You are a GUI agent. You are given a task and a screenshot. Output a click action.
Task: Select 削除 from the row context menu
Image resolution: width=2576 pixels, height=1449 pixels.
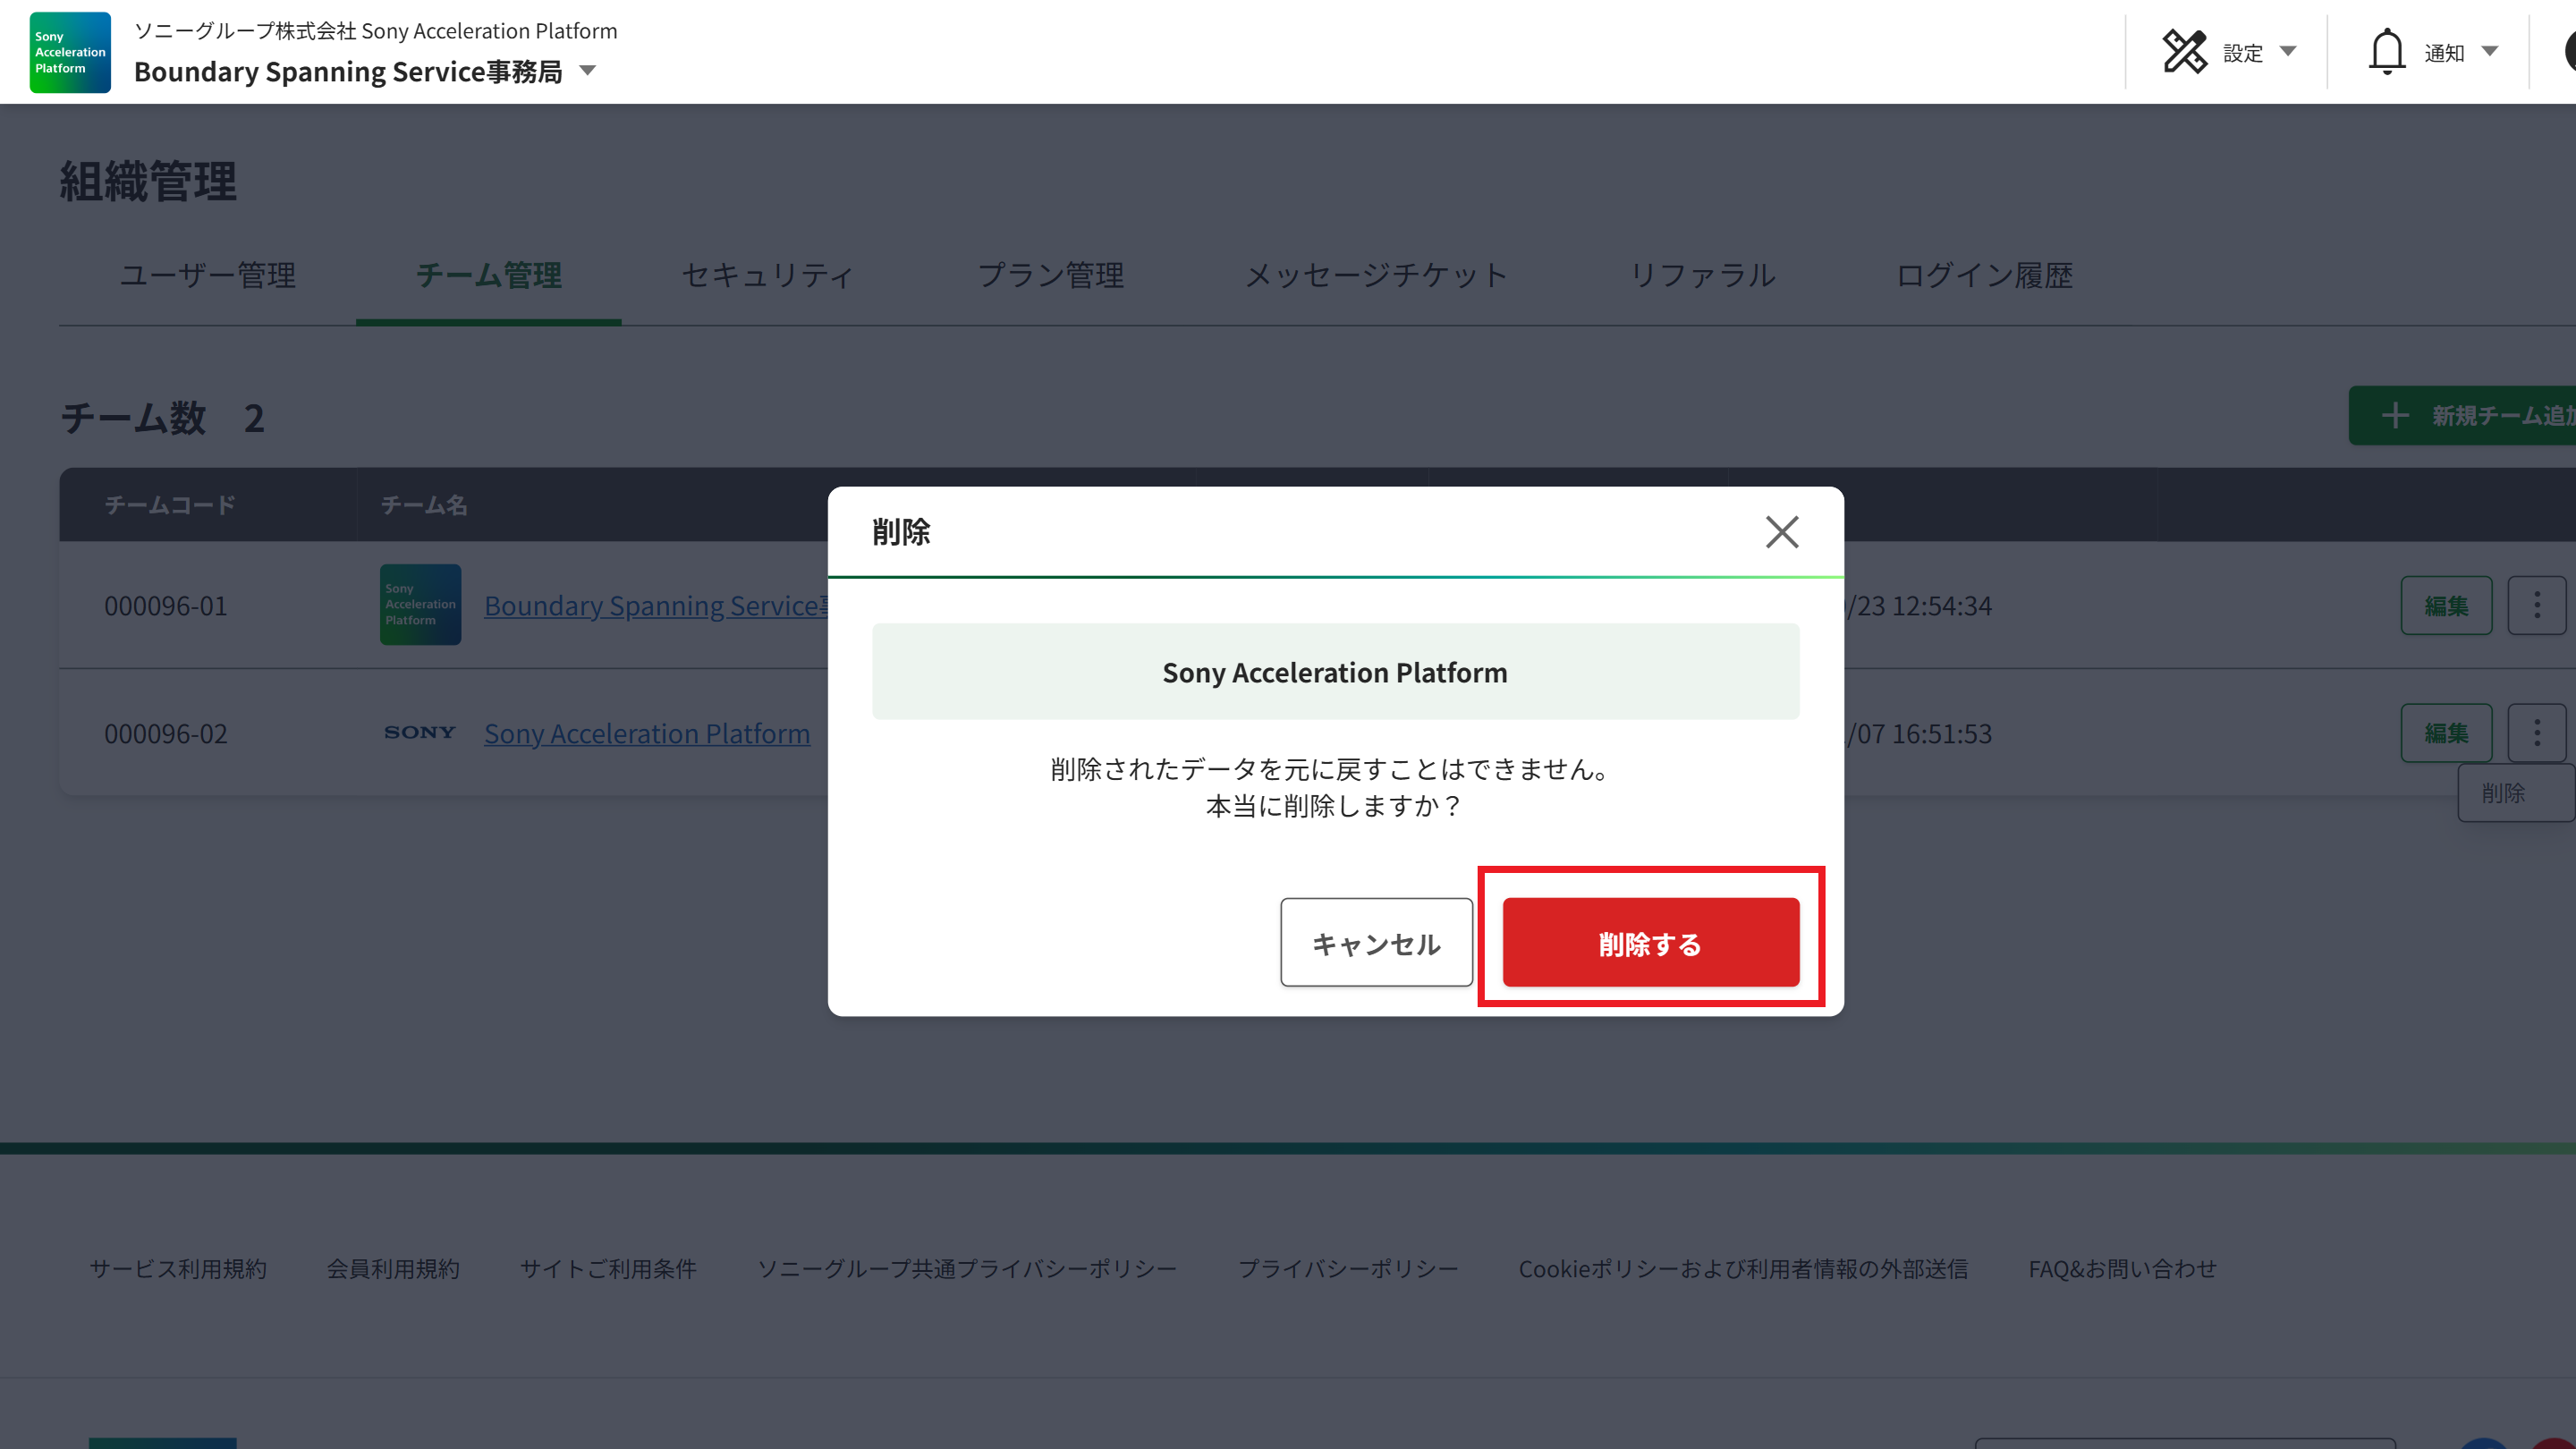click(x=2505, y=793)
